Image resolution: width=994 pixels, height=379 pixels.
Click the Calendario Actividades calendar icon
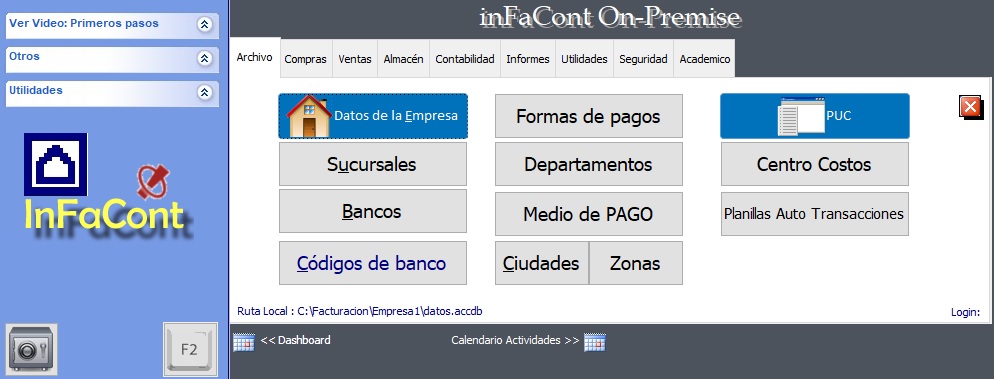tap(595, 342)
